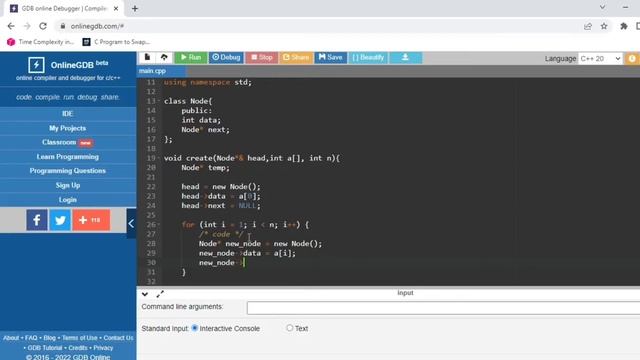The image size is (640, 360).
Task: Fold the for loop at line 26
Action: click(159, 225)
